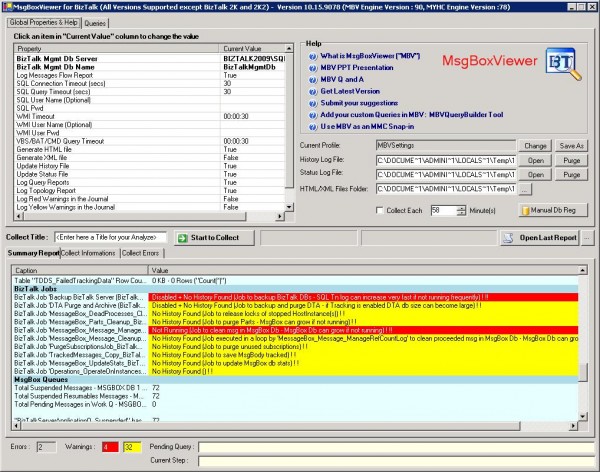Viewport: 600px width, 472px height.
Task: Click help icon beside "Add your custom Queries"
Action: coord(313,115)
